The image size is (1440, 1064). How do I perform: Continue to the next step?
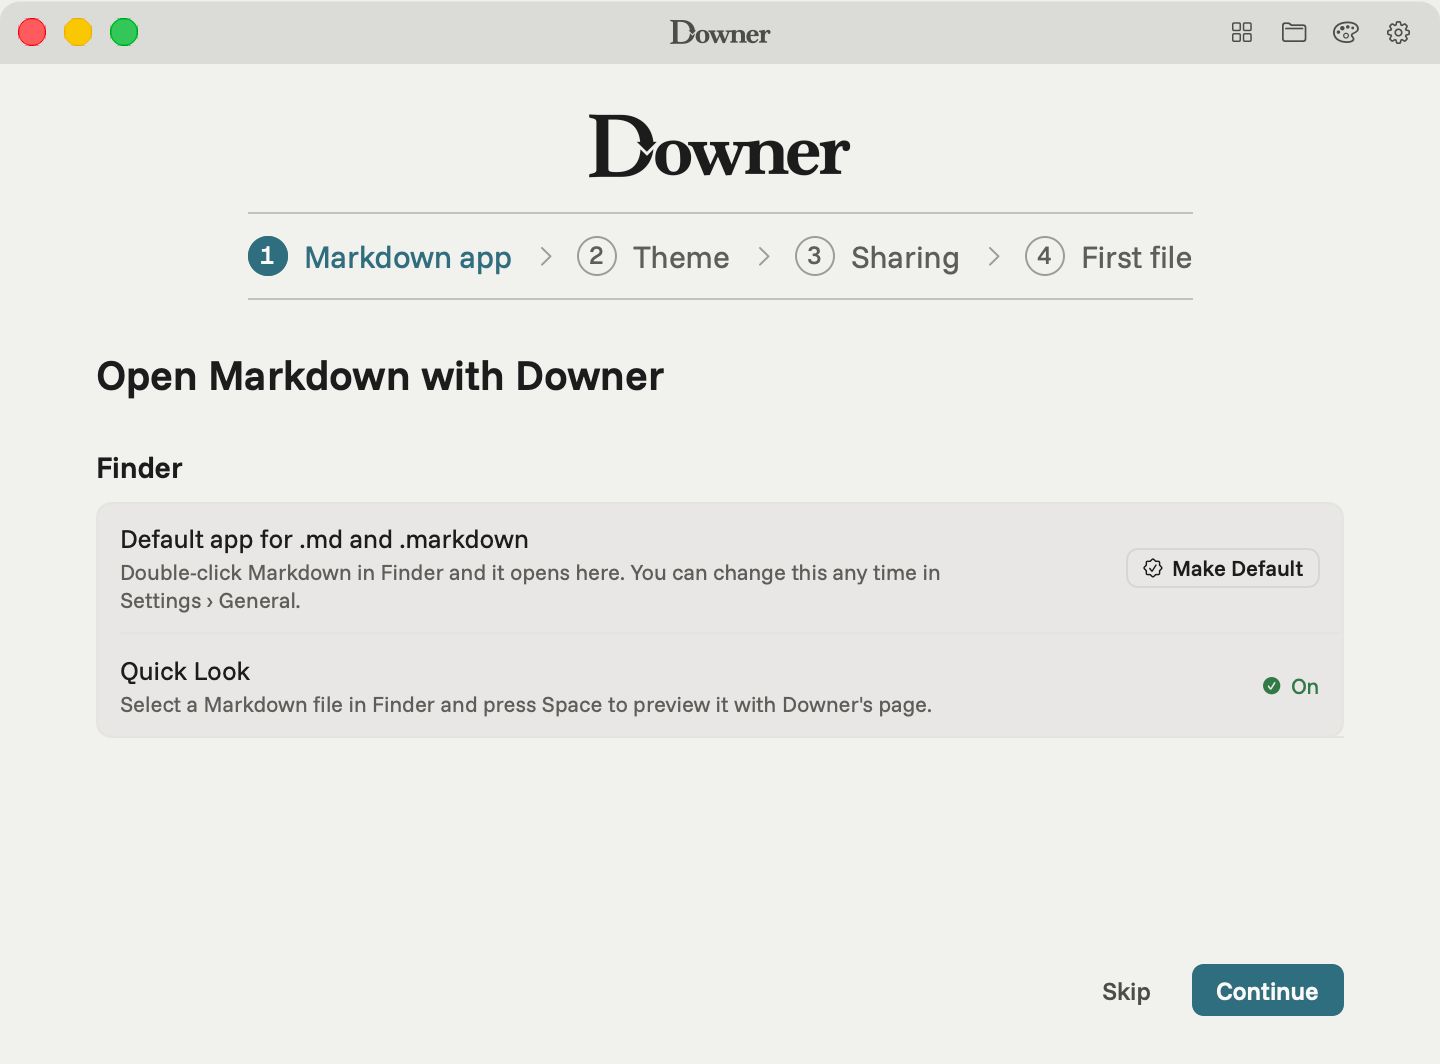pos(1268,990)
